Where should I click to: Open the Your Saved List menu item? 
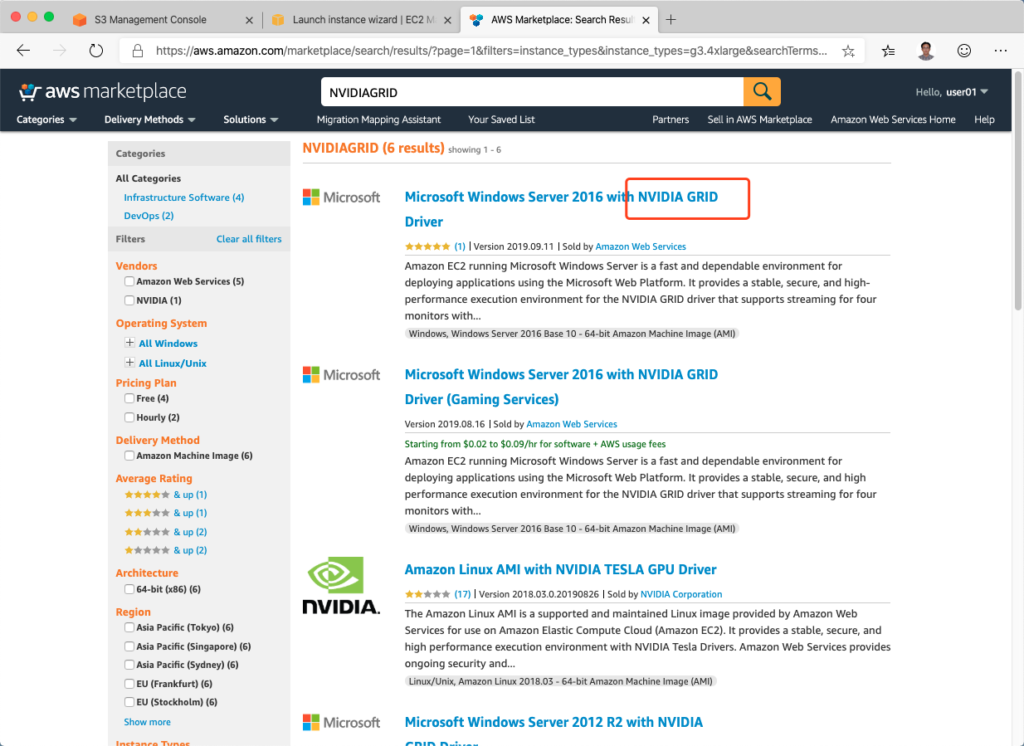click(501, 120)
